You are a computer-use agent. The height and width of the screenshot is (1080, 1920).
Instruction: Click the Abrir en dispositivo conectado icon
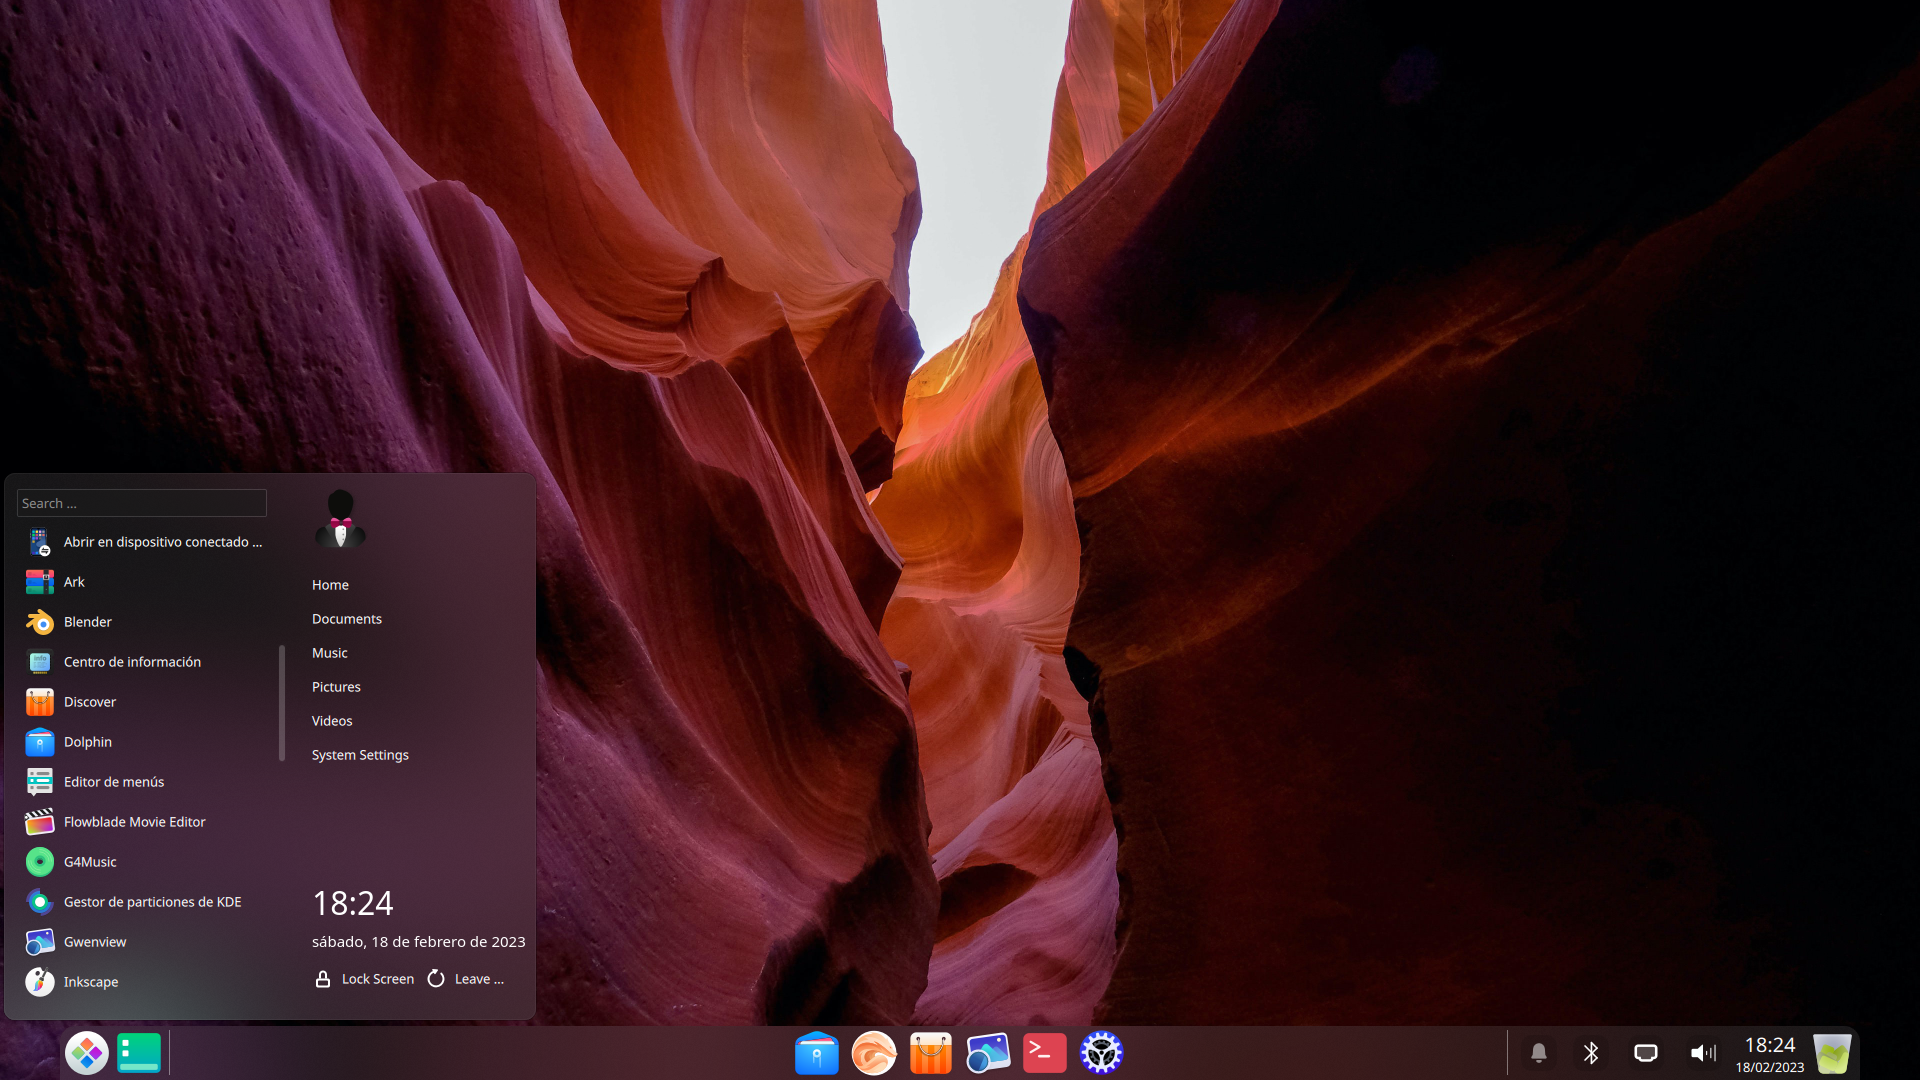(40, 542)
